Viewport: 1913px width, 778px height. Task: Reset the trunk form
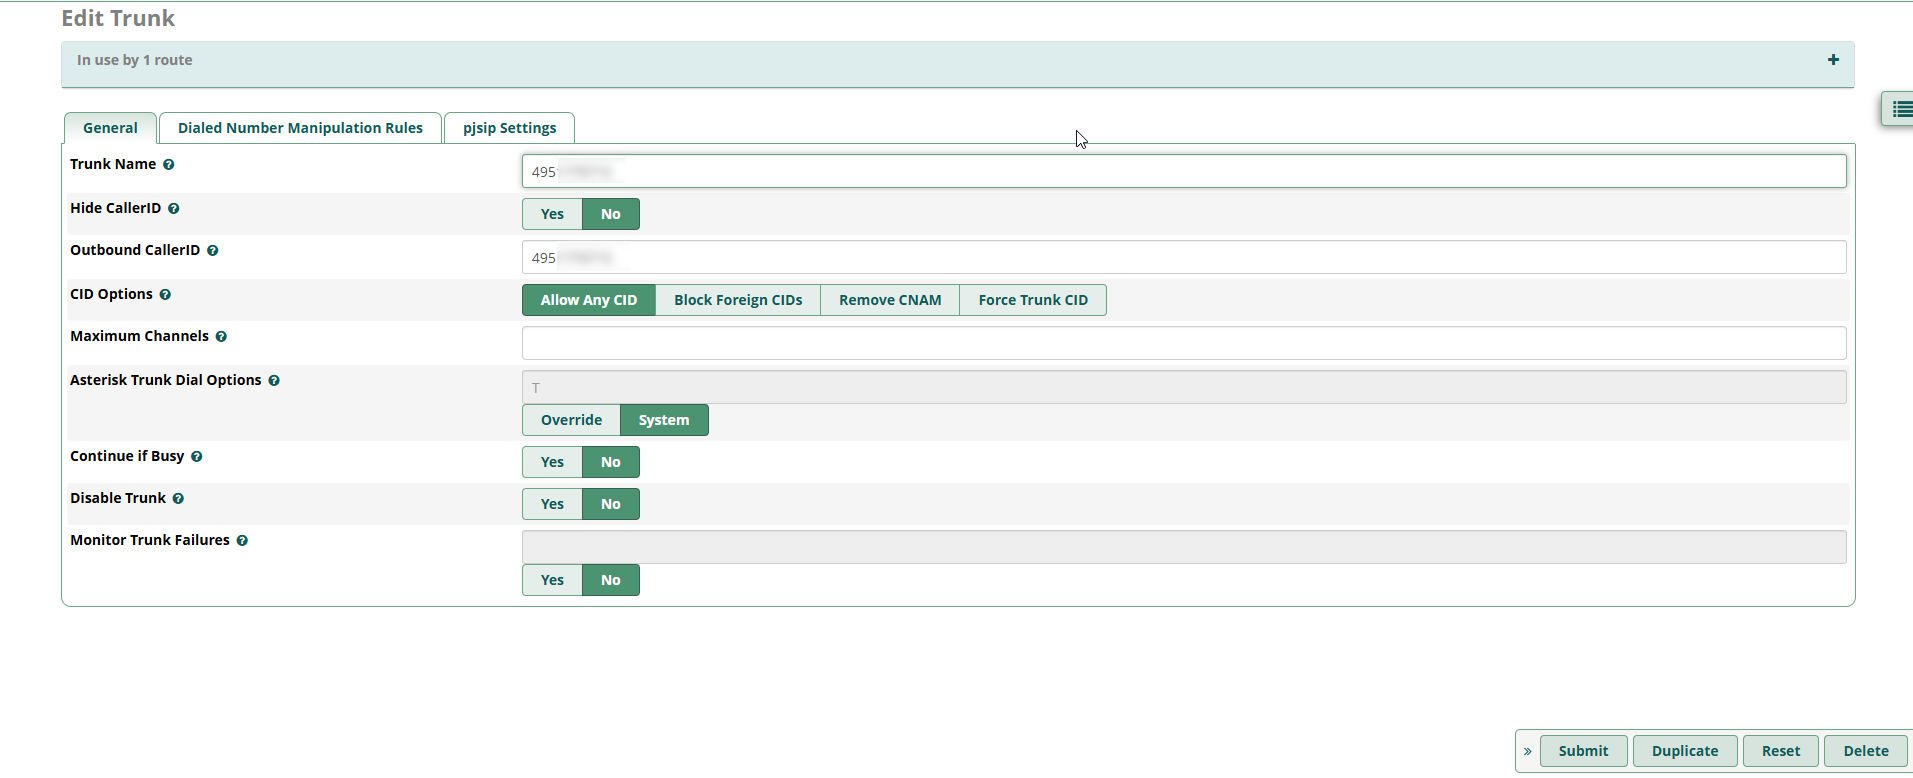tap(1781, 751)
